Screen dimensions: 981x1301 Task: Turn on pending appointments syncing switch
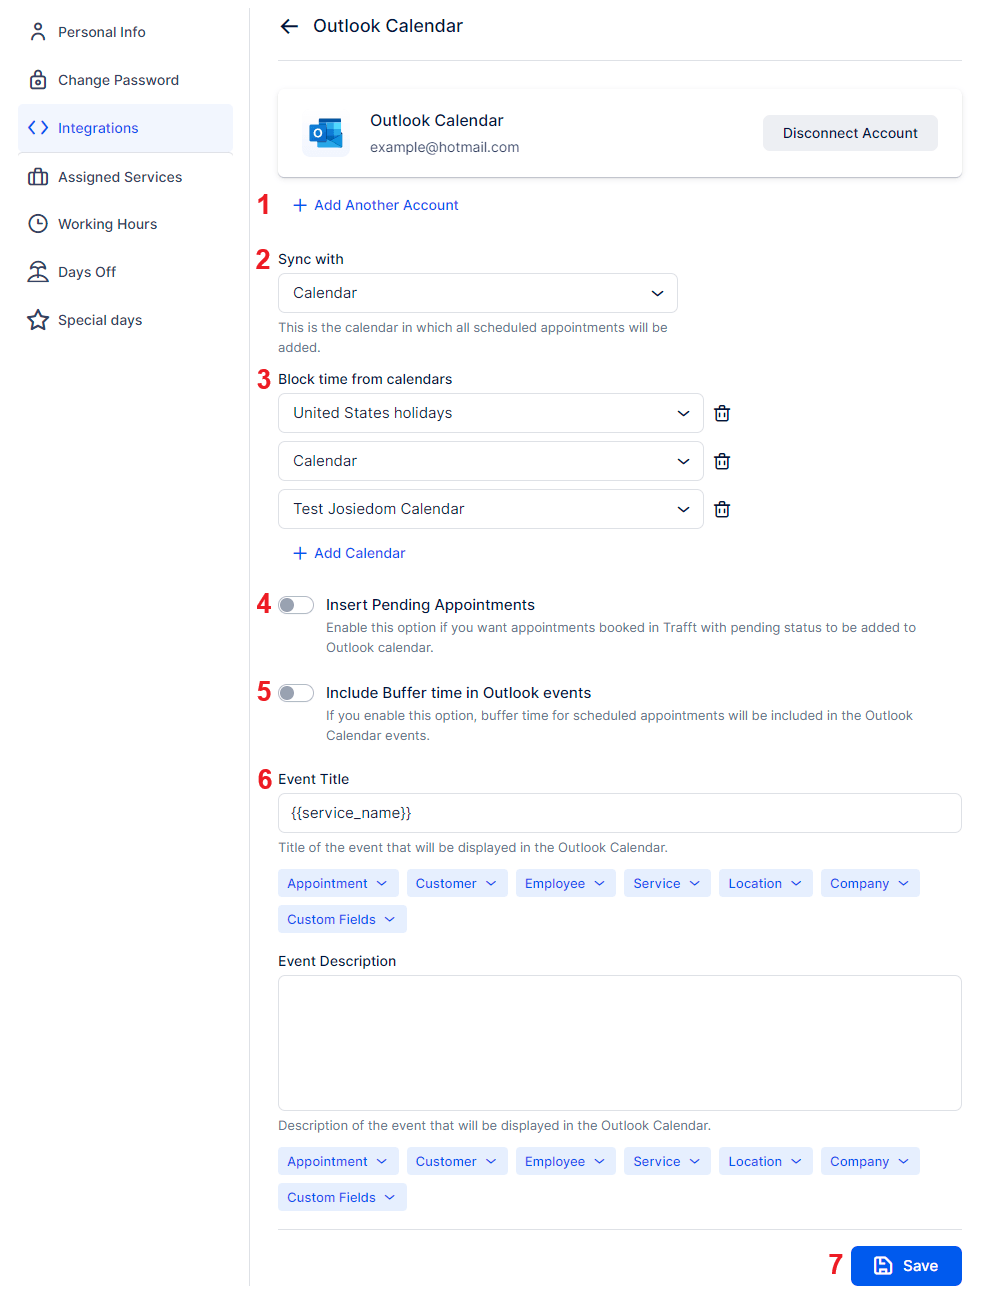pyautogui.click(x=296, y=604)
